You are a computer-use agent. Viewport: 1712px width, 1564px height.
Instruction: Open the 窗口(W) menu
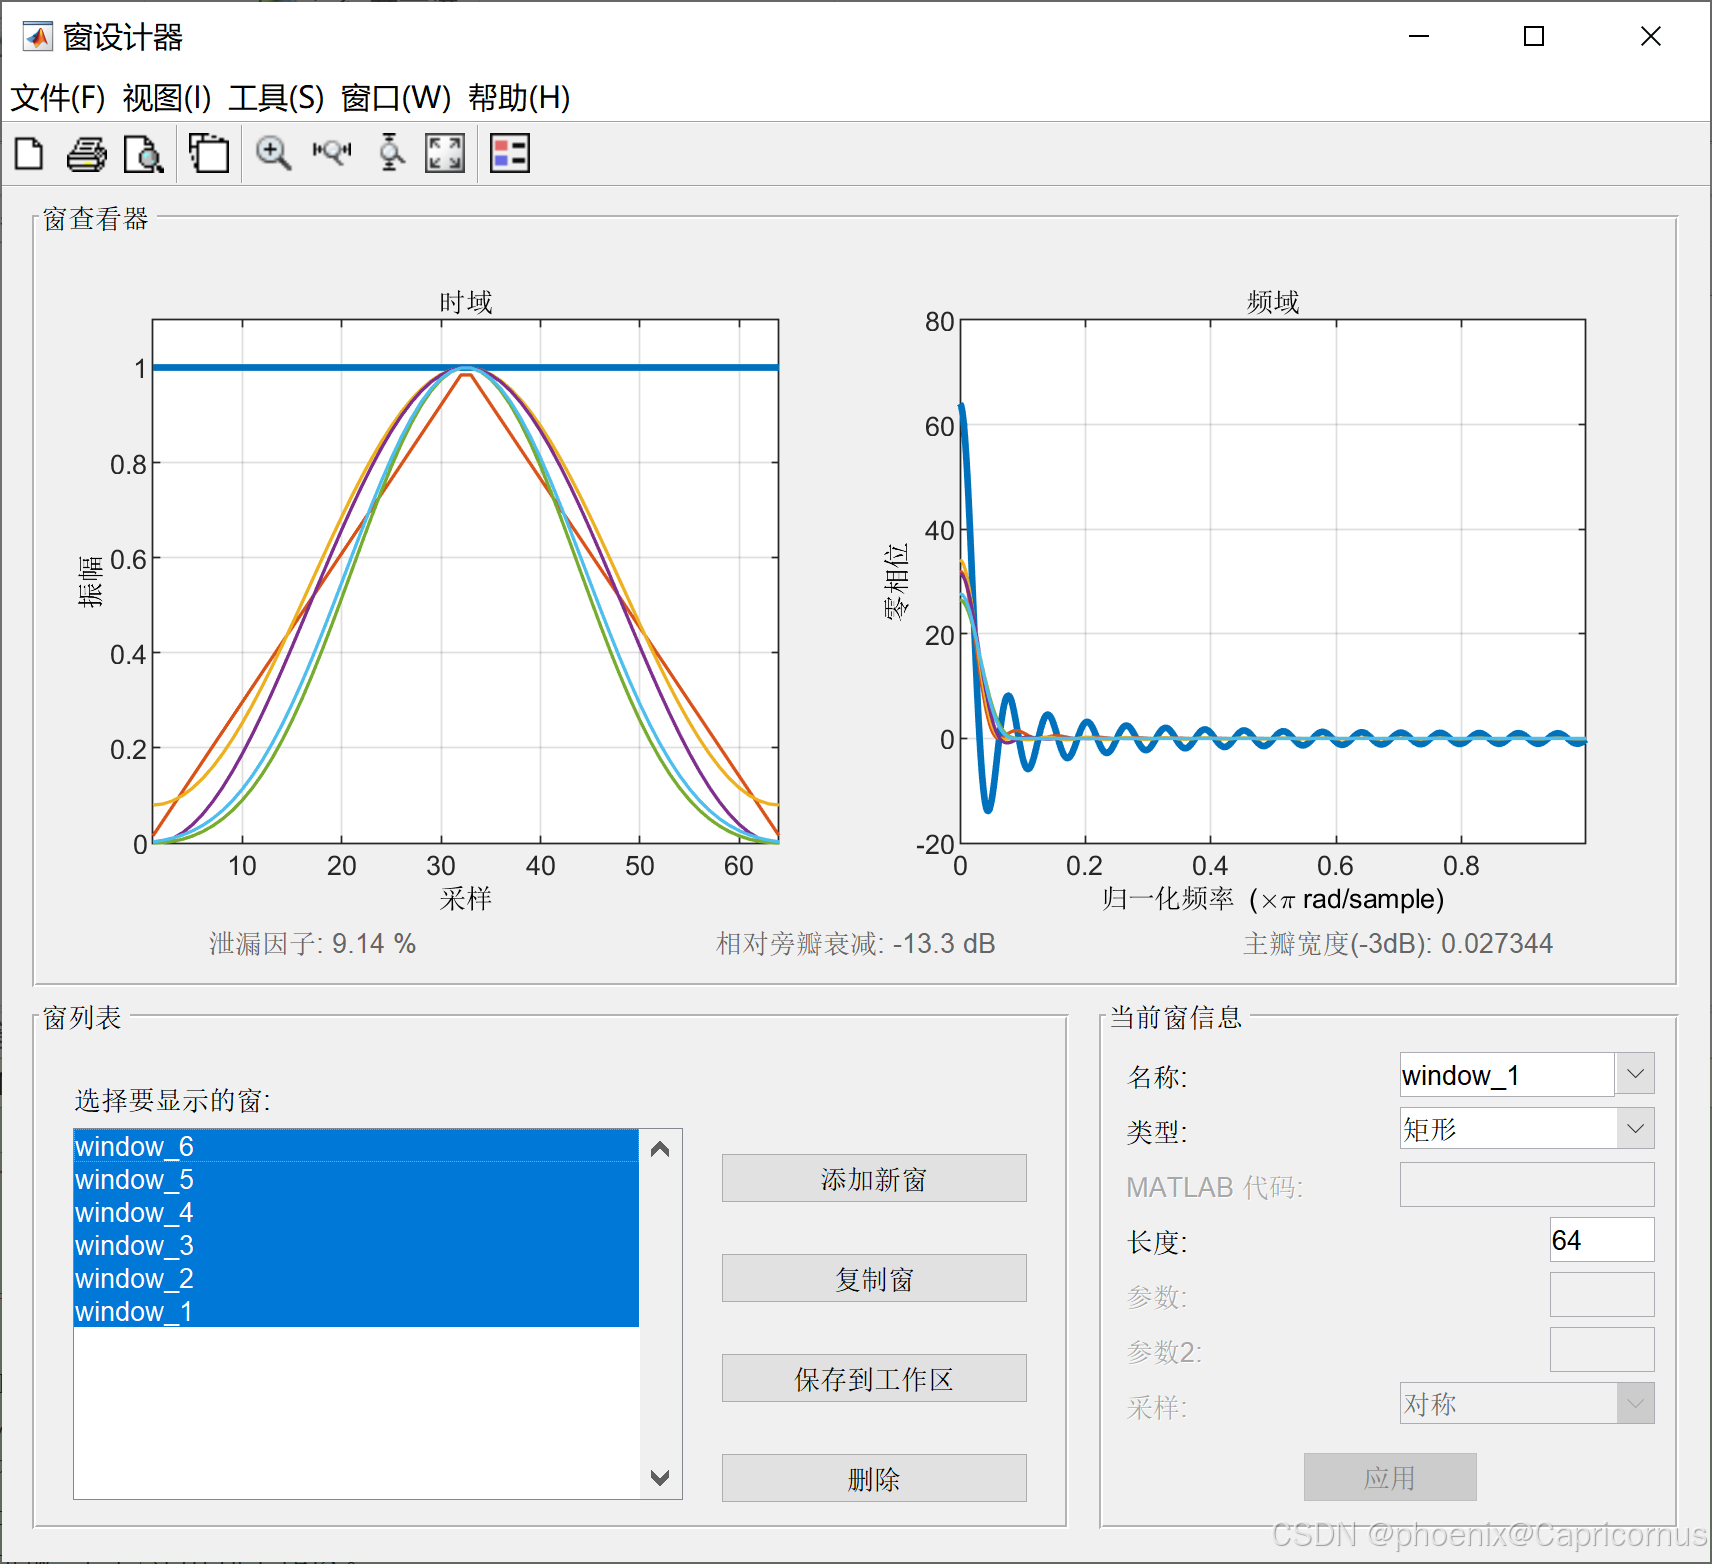396,98
